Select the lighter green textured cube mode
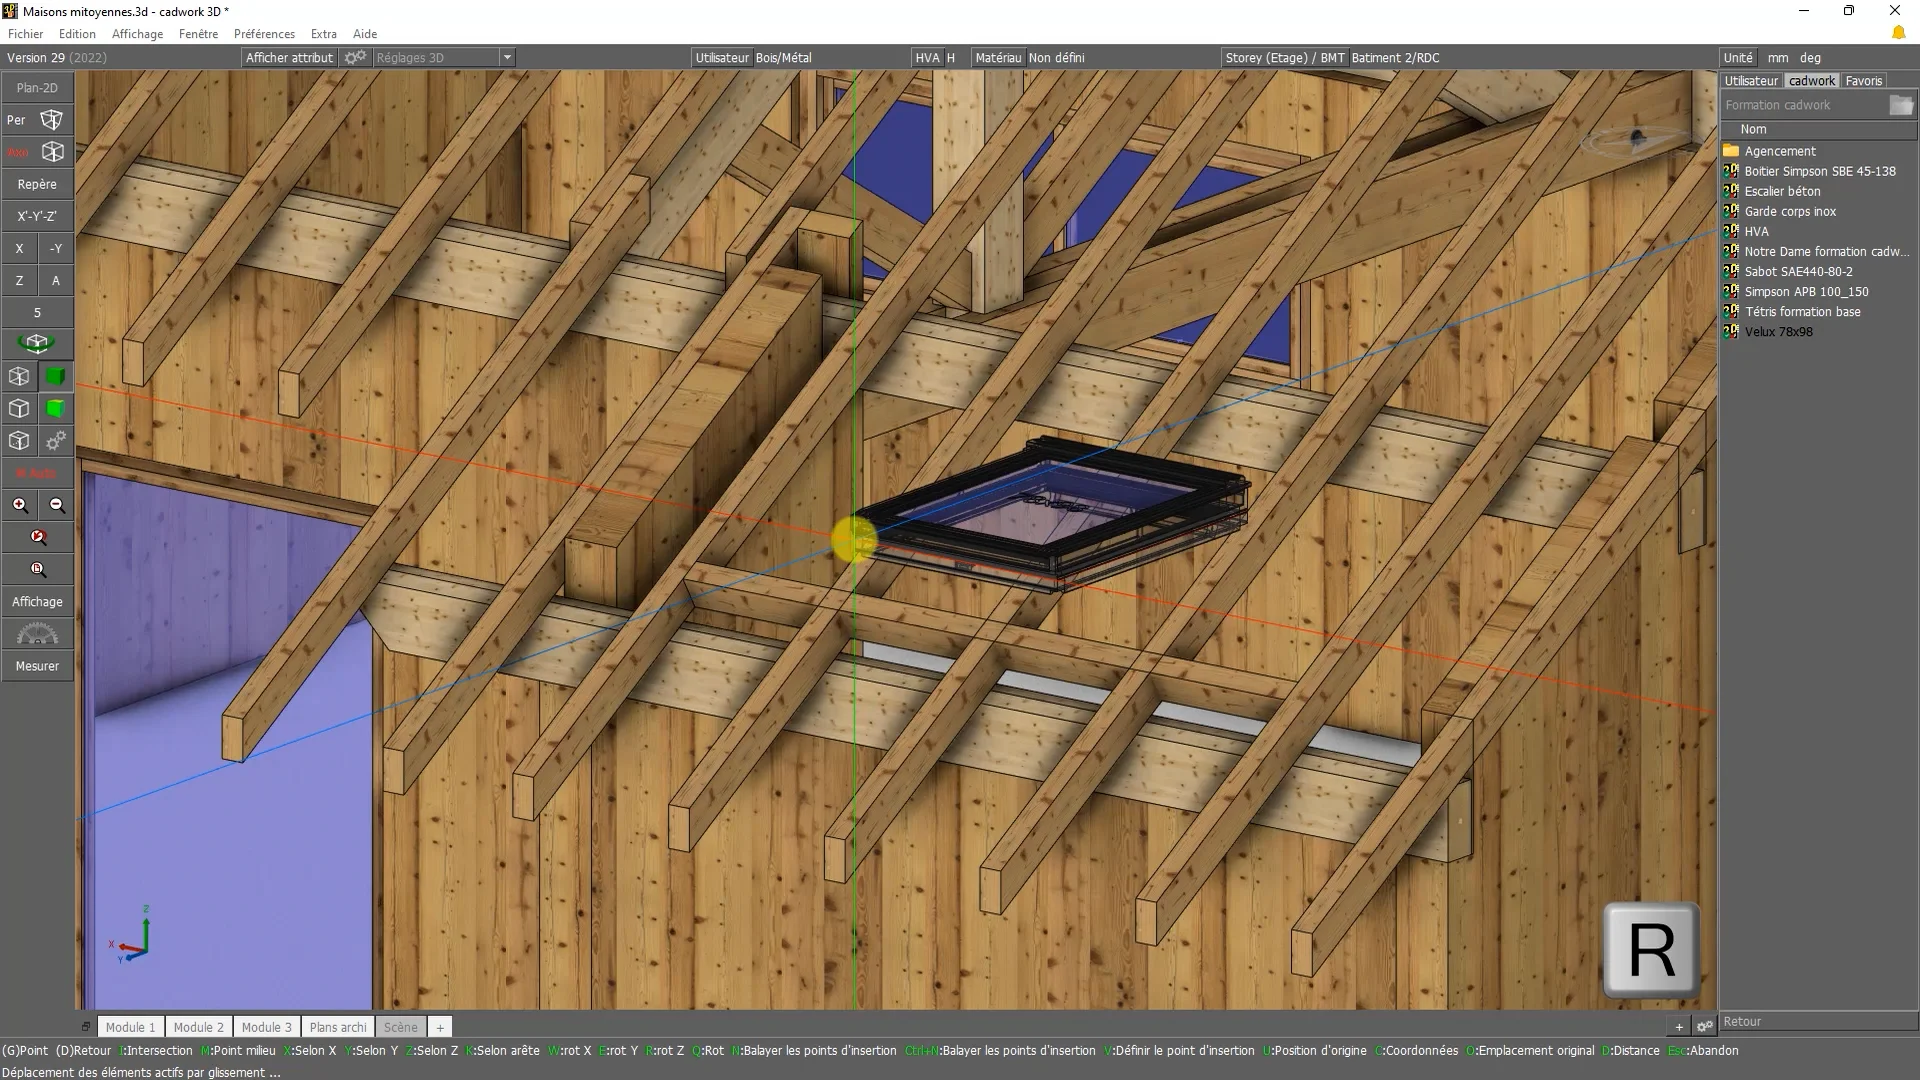Viewport: 1920px width, 1080px height. [56, 409]
